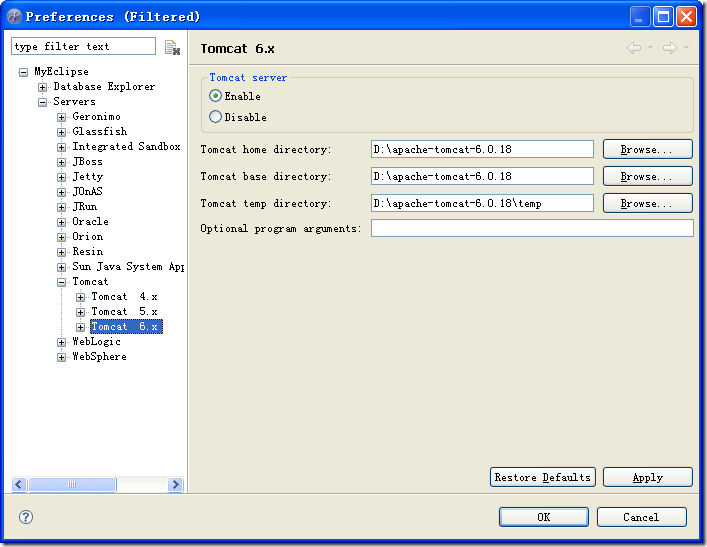Focus the type filter text field

[83, 46]
